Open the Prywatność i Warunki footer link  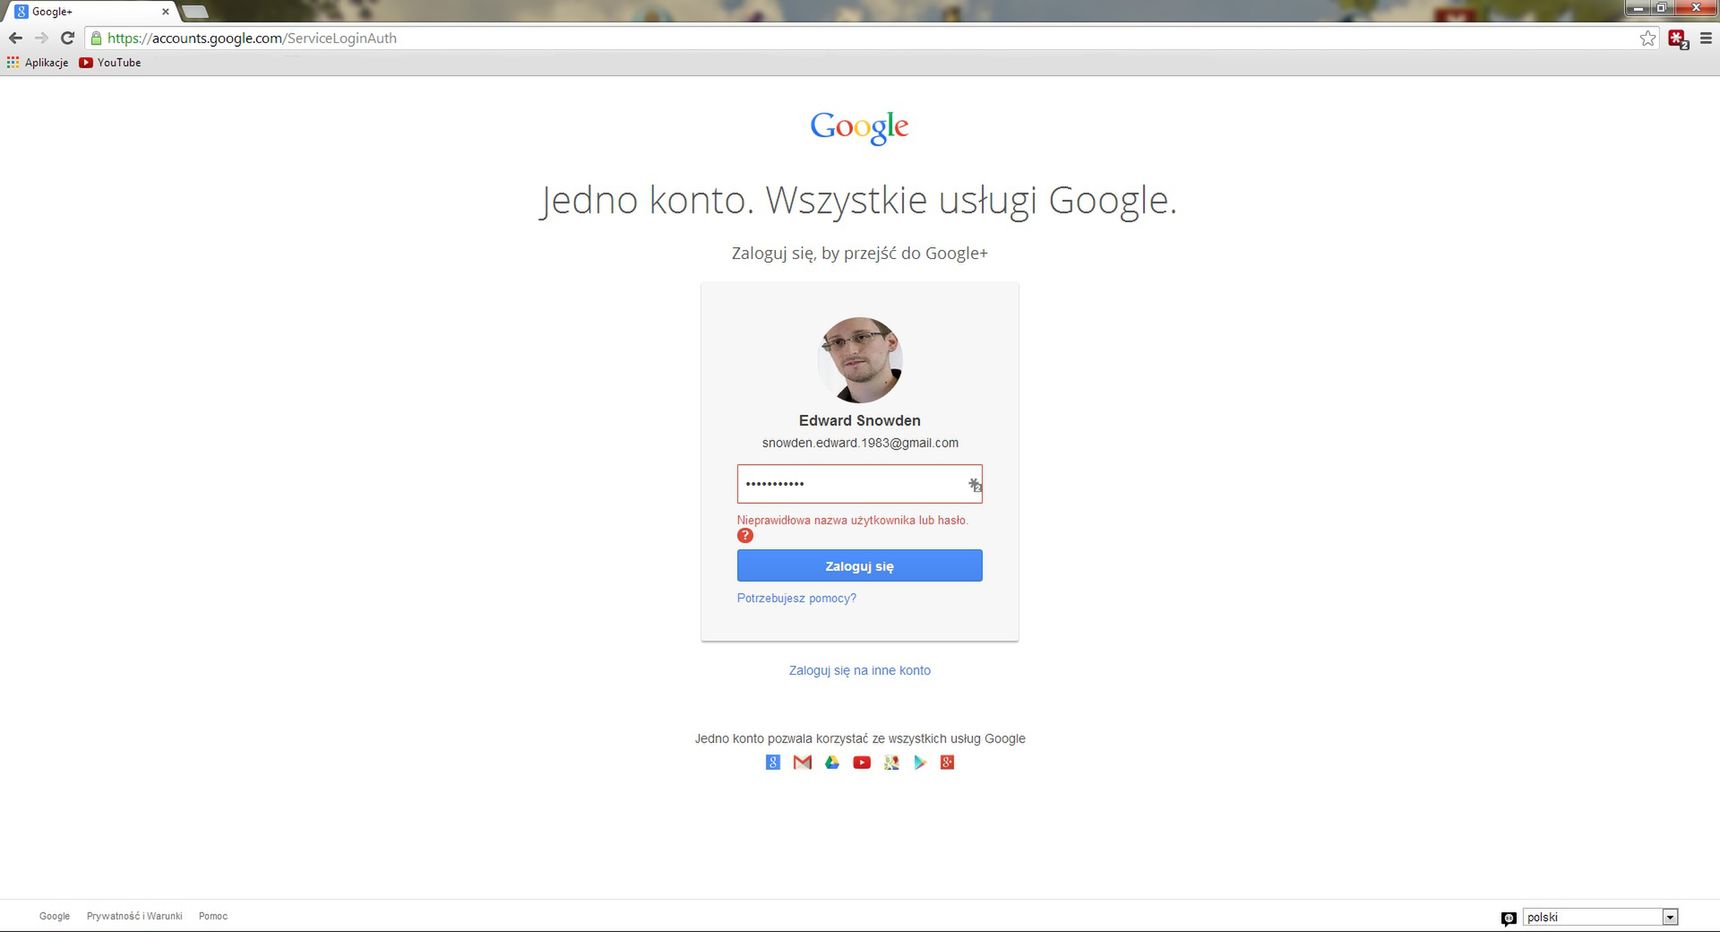point(134,916)
